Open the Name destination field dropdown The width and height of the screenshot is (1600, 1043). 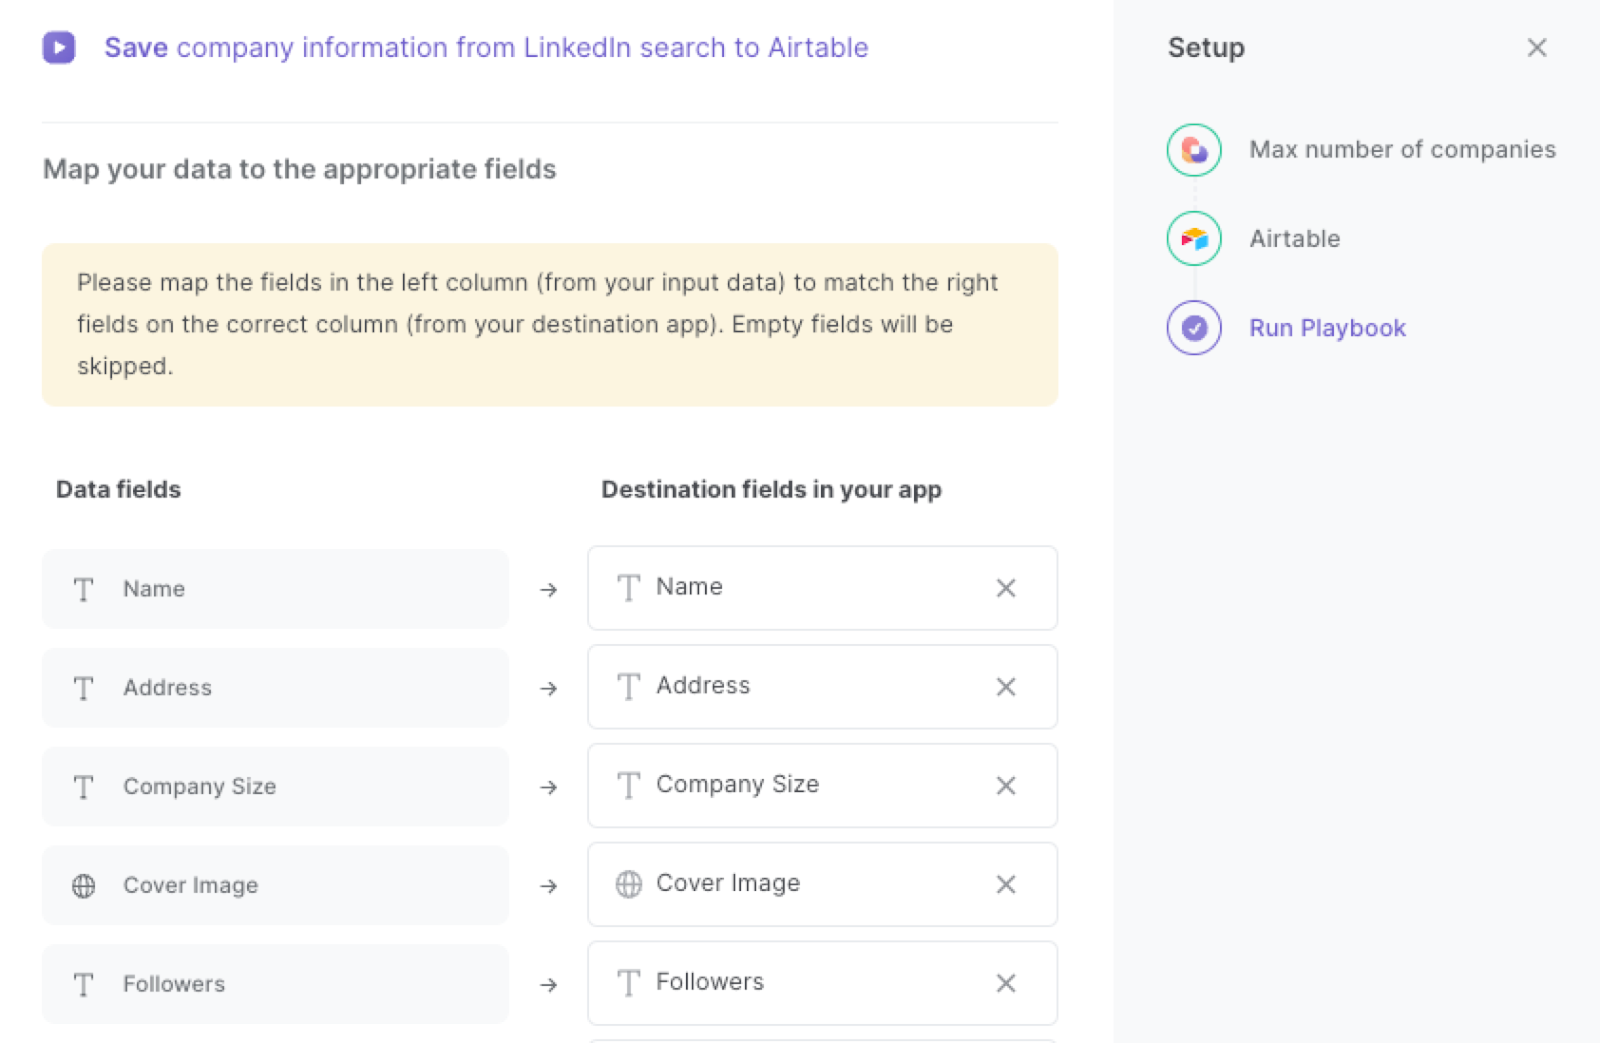[x=822, y=588]
